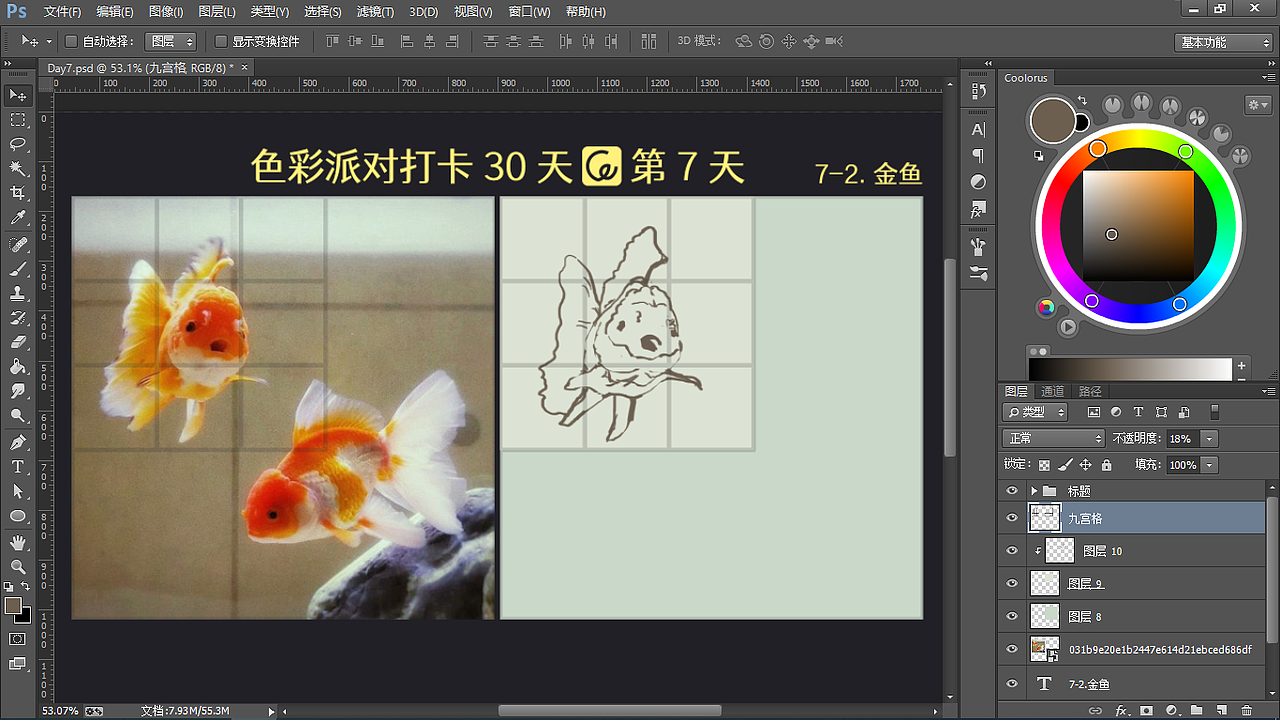Screen dimensions: 1280x720
Task: Click the opacity 18% input field
Action: 1182,439
